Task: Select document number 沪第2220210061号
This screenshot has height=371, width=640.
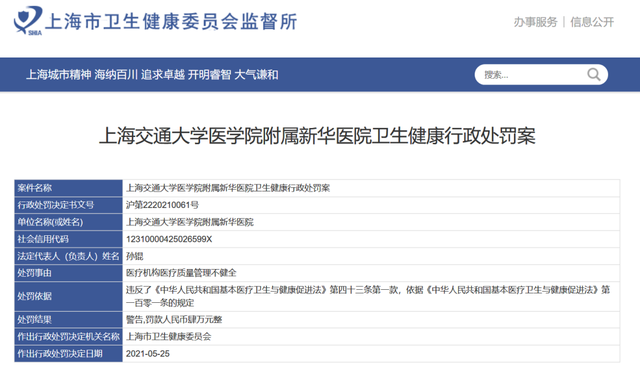Action: (162, 205)
